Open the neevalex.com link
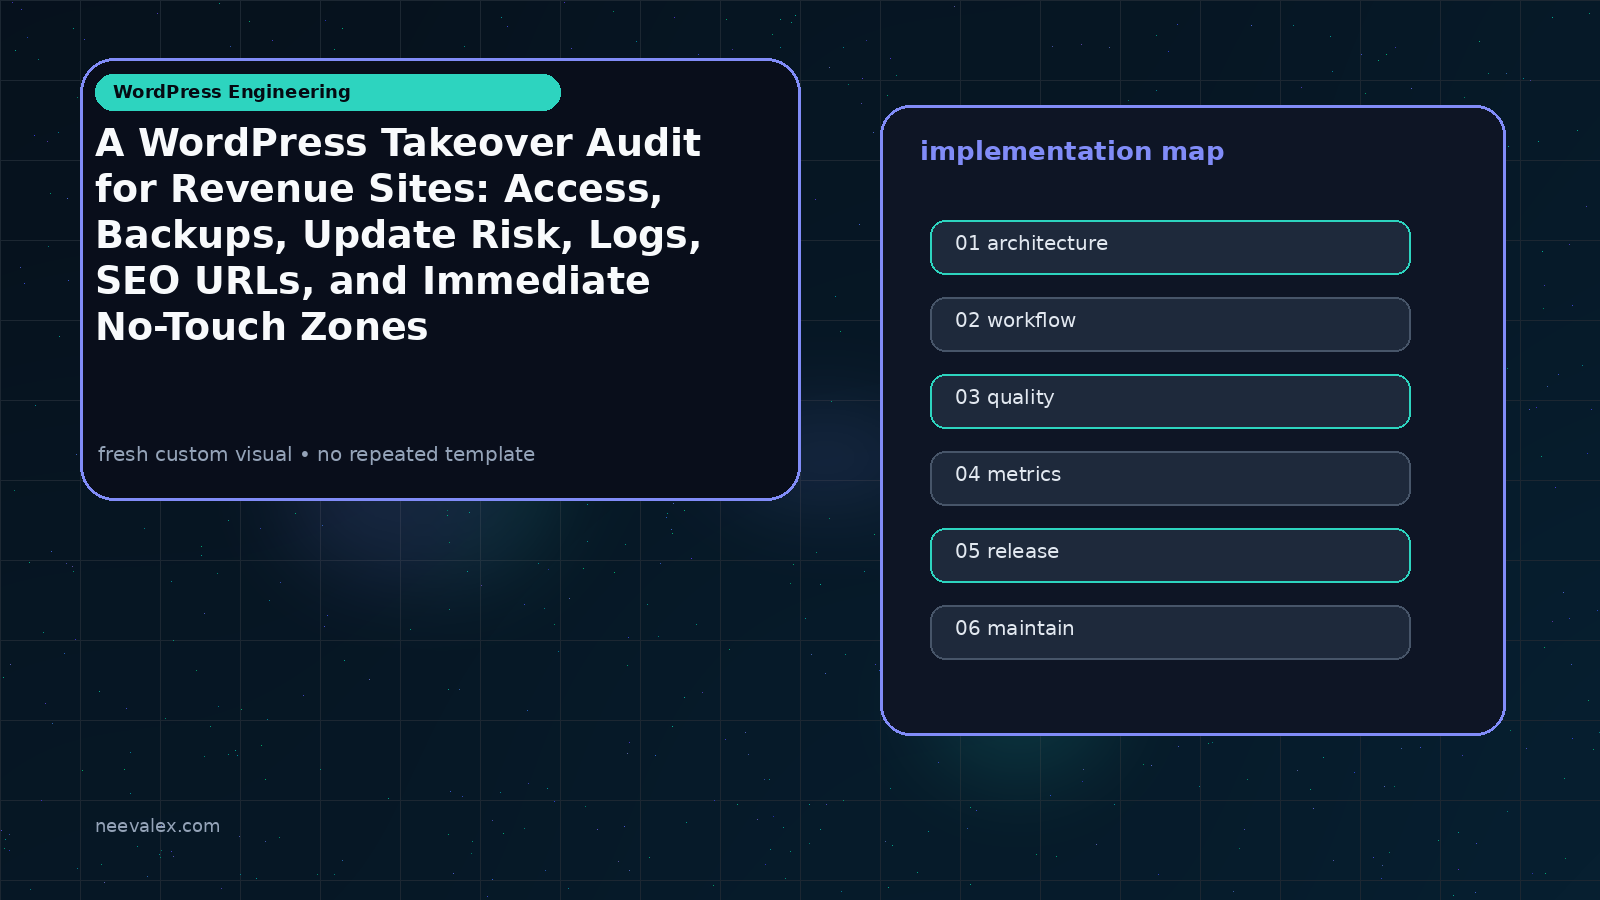Screen dimensions: 1600x900 (157, 826)
